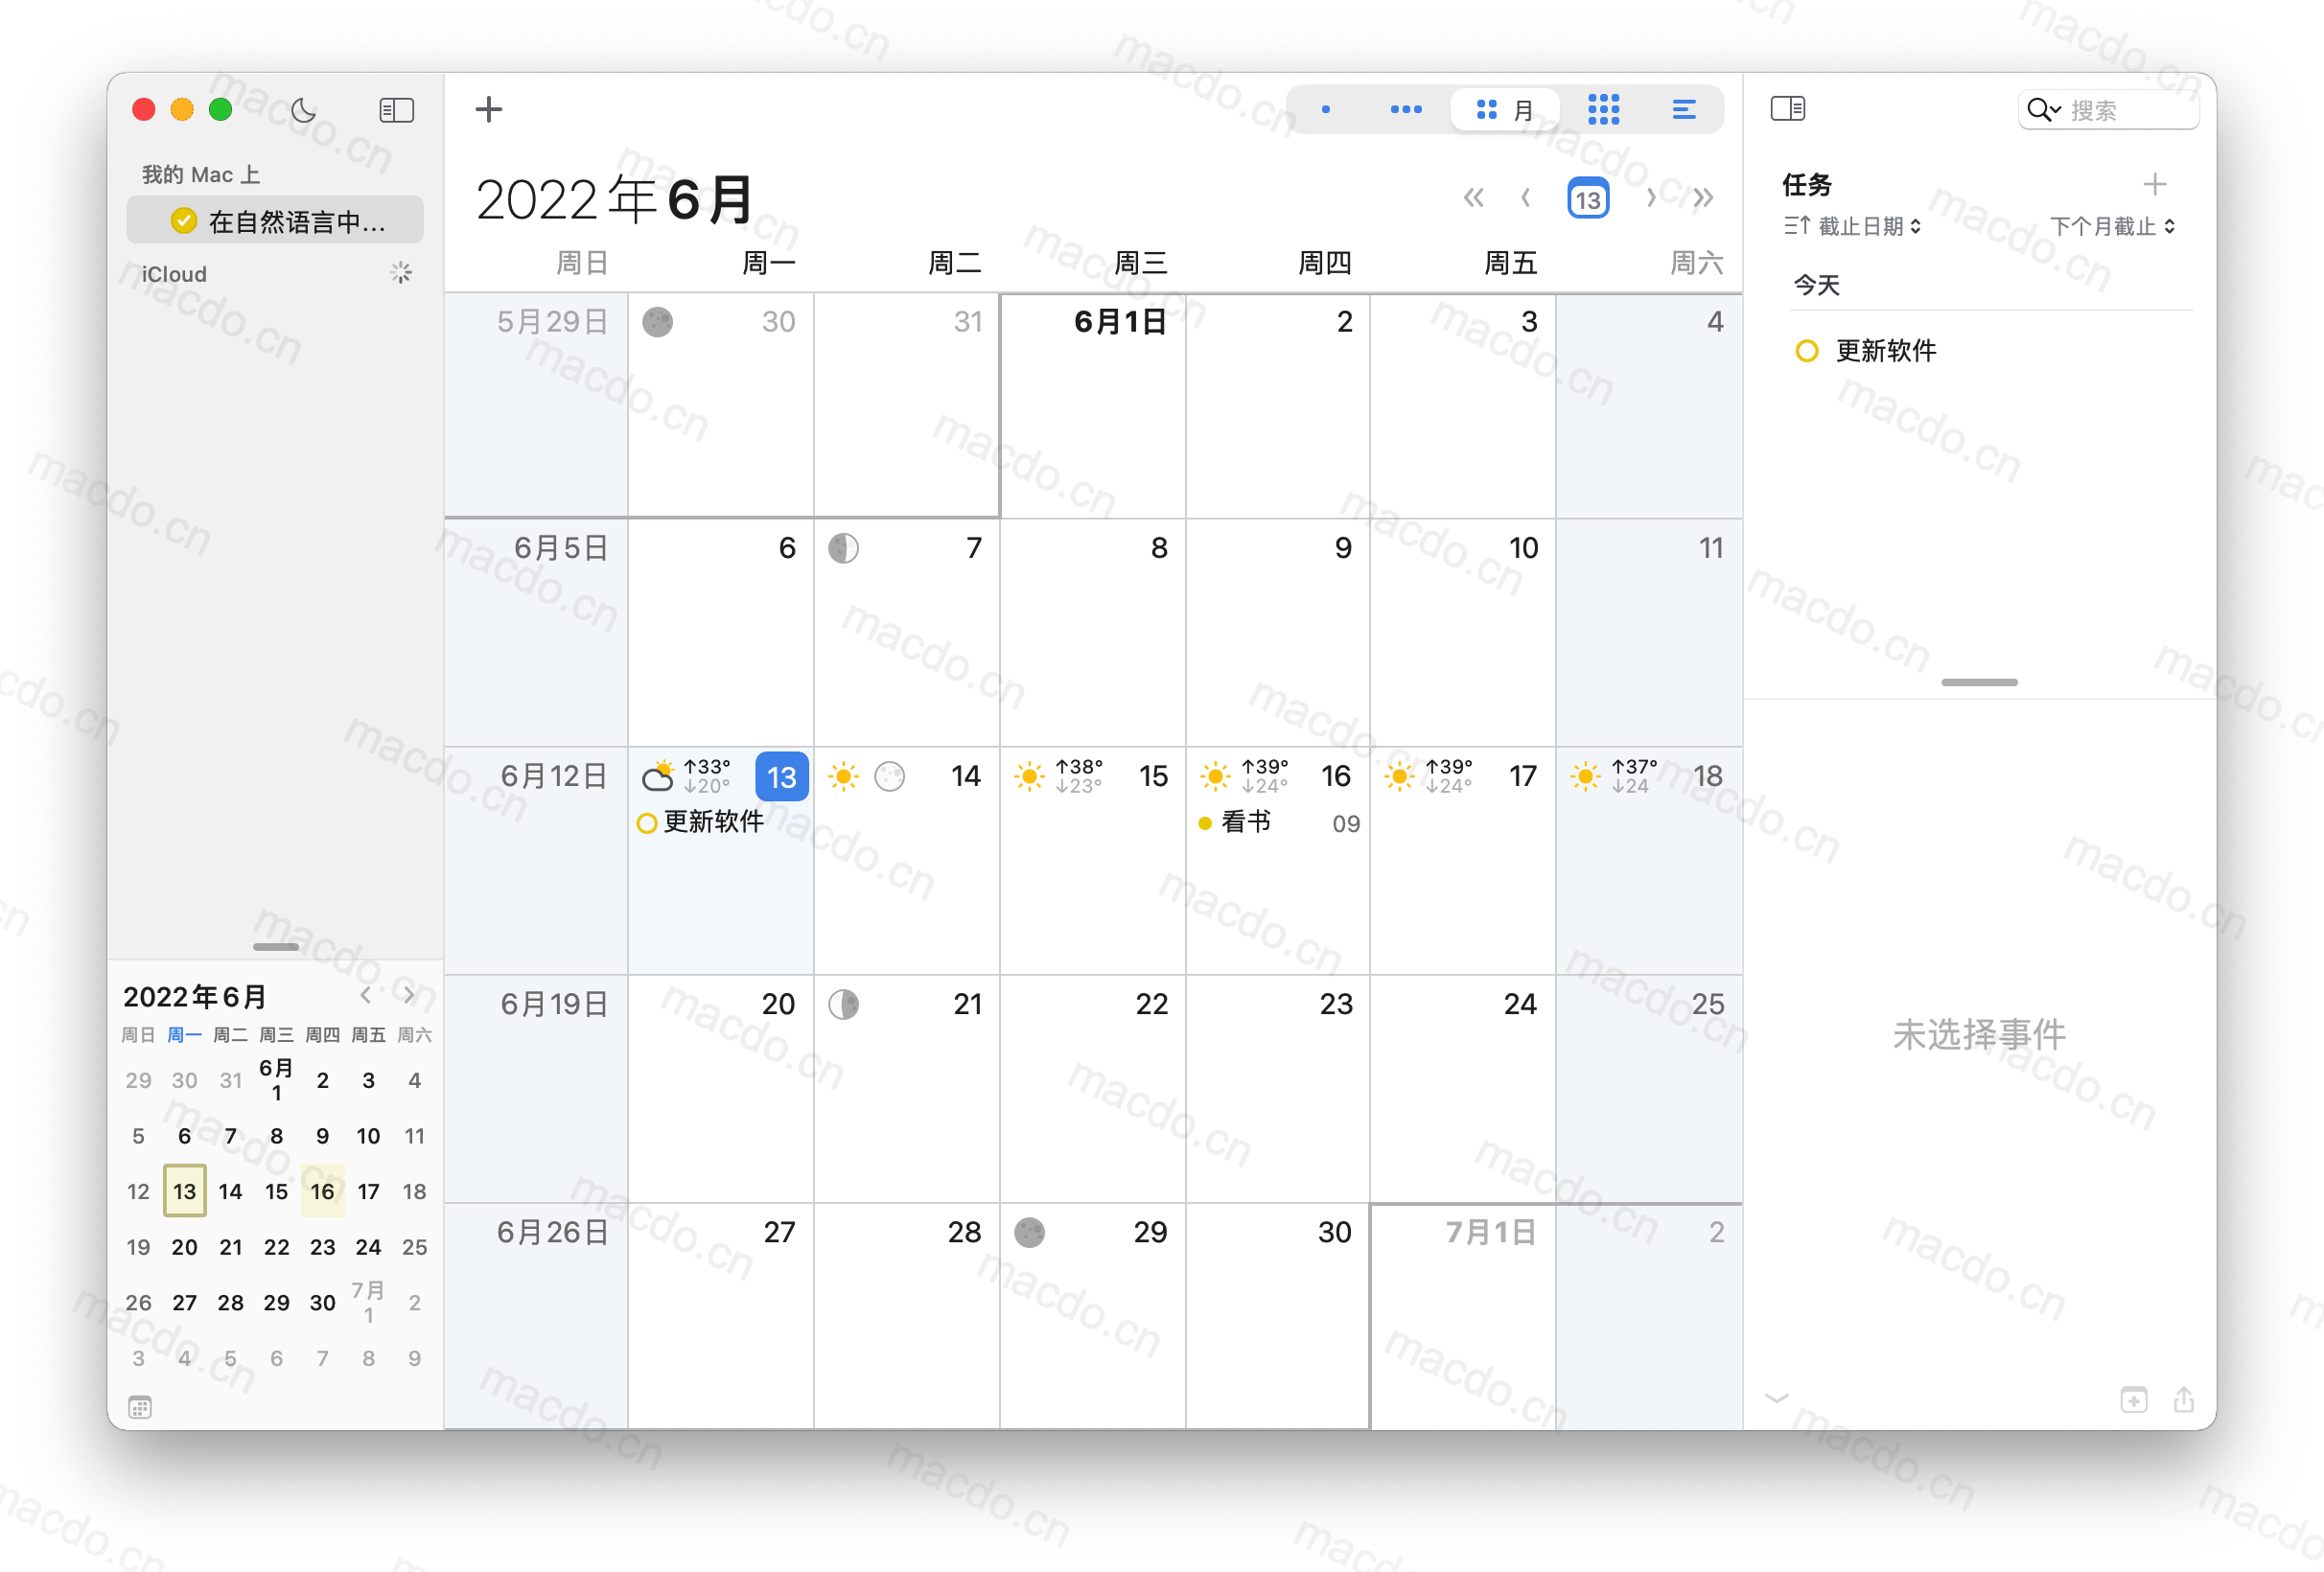Click half-moon icon on June 7
Viewport: 2324px width, 1572px height.
tap(843, 548)
